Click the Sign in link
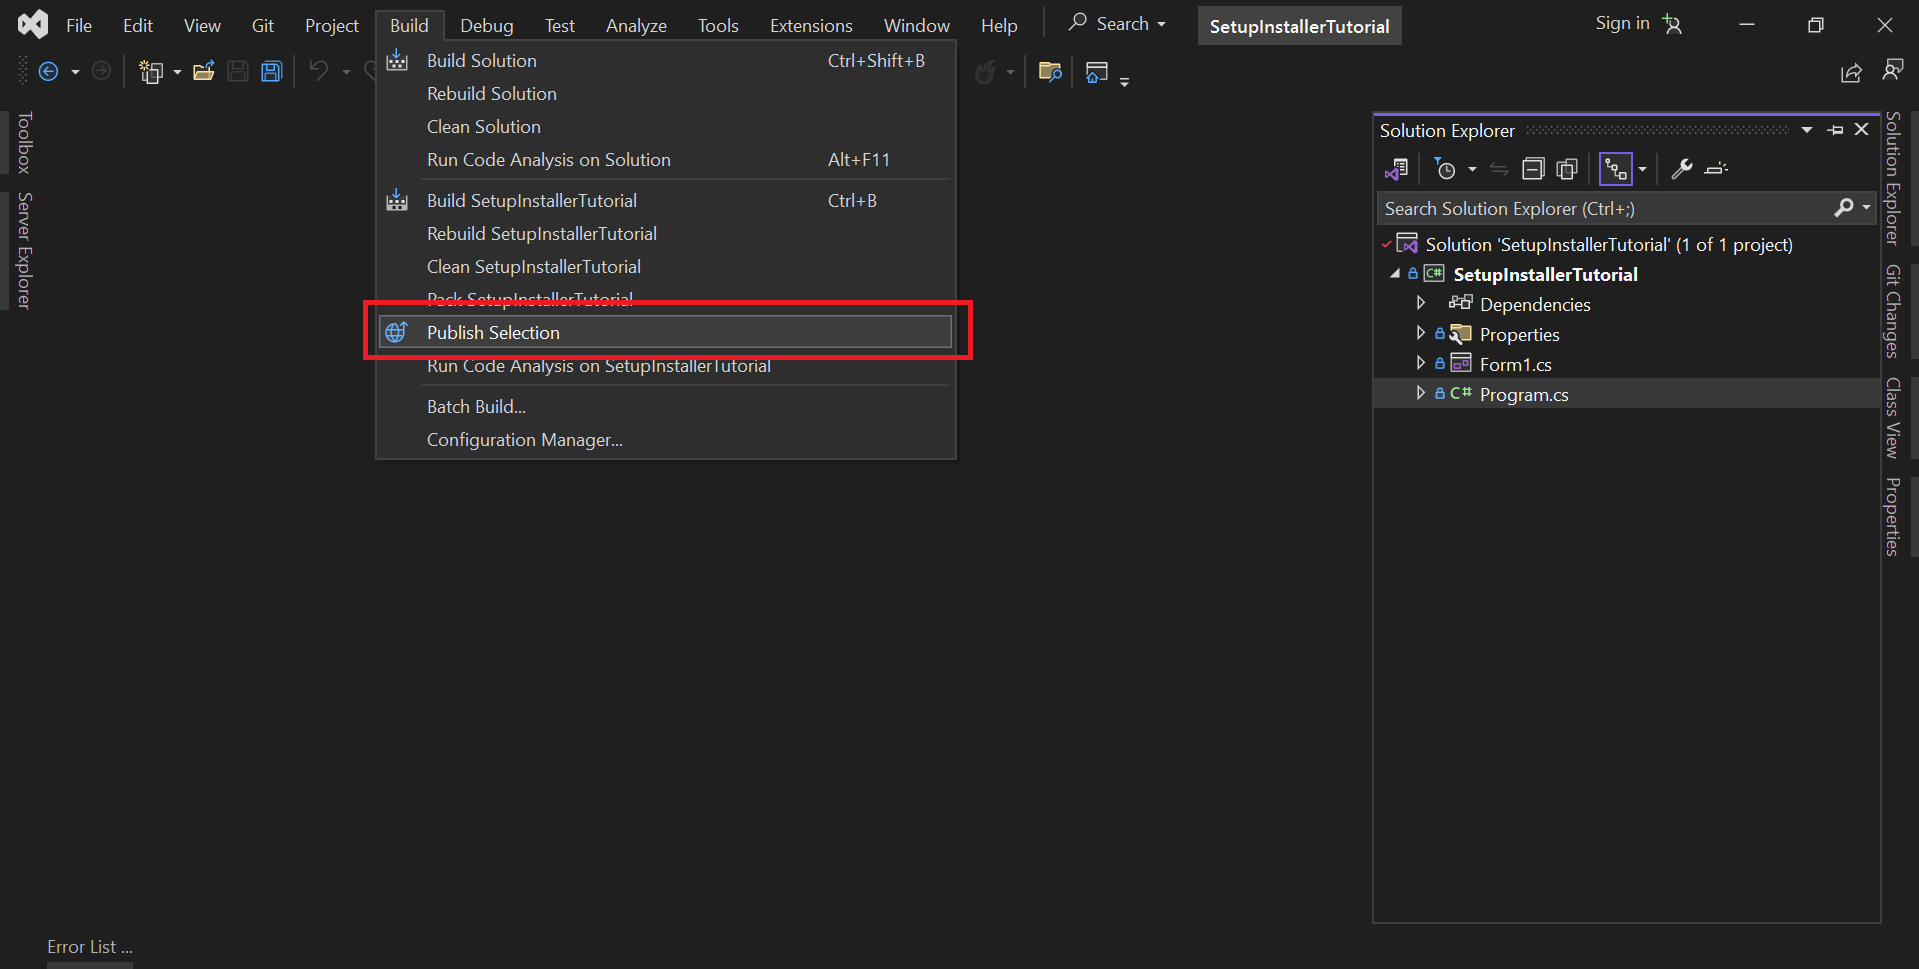This screenshot has width=1919, height=969. pos(1622,23)
